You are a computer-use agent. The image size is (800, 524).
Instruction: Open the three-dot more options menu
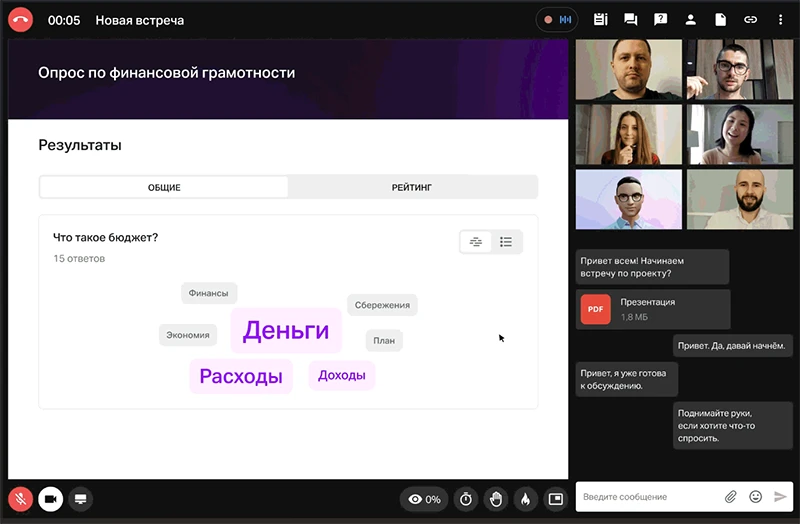pyautogui.click(x=780, y=20)
